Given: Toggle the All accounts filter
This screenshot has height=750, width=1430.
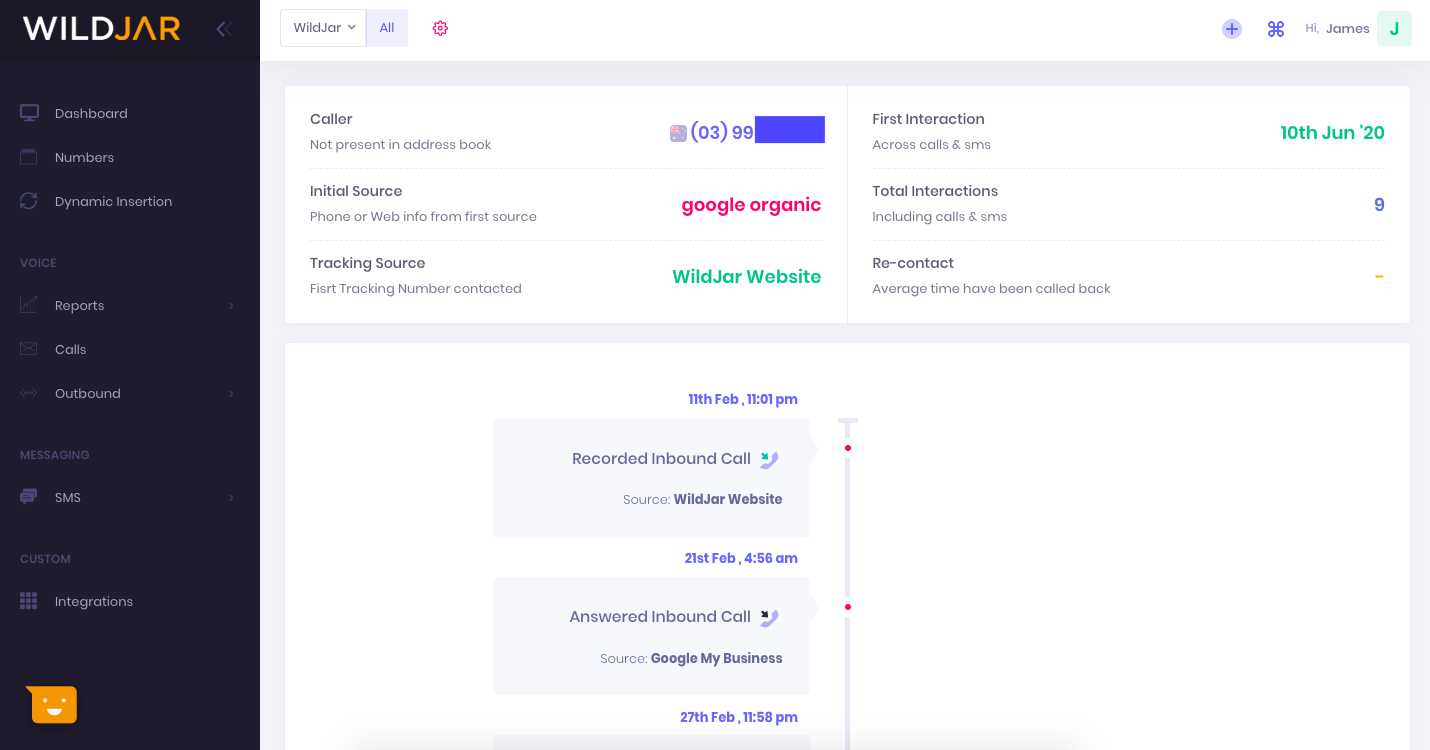Looking at the screenshot, I should tap(387, 27).
